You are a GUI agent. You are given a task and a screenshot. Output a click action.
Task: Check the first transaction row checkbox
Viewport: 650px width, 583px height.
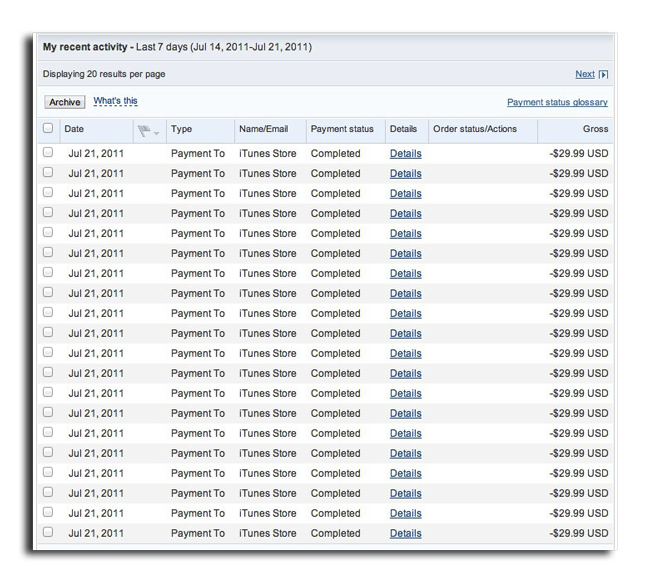click(48, 153)
